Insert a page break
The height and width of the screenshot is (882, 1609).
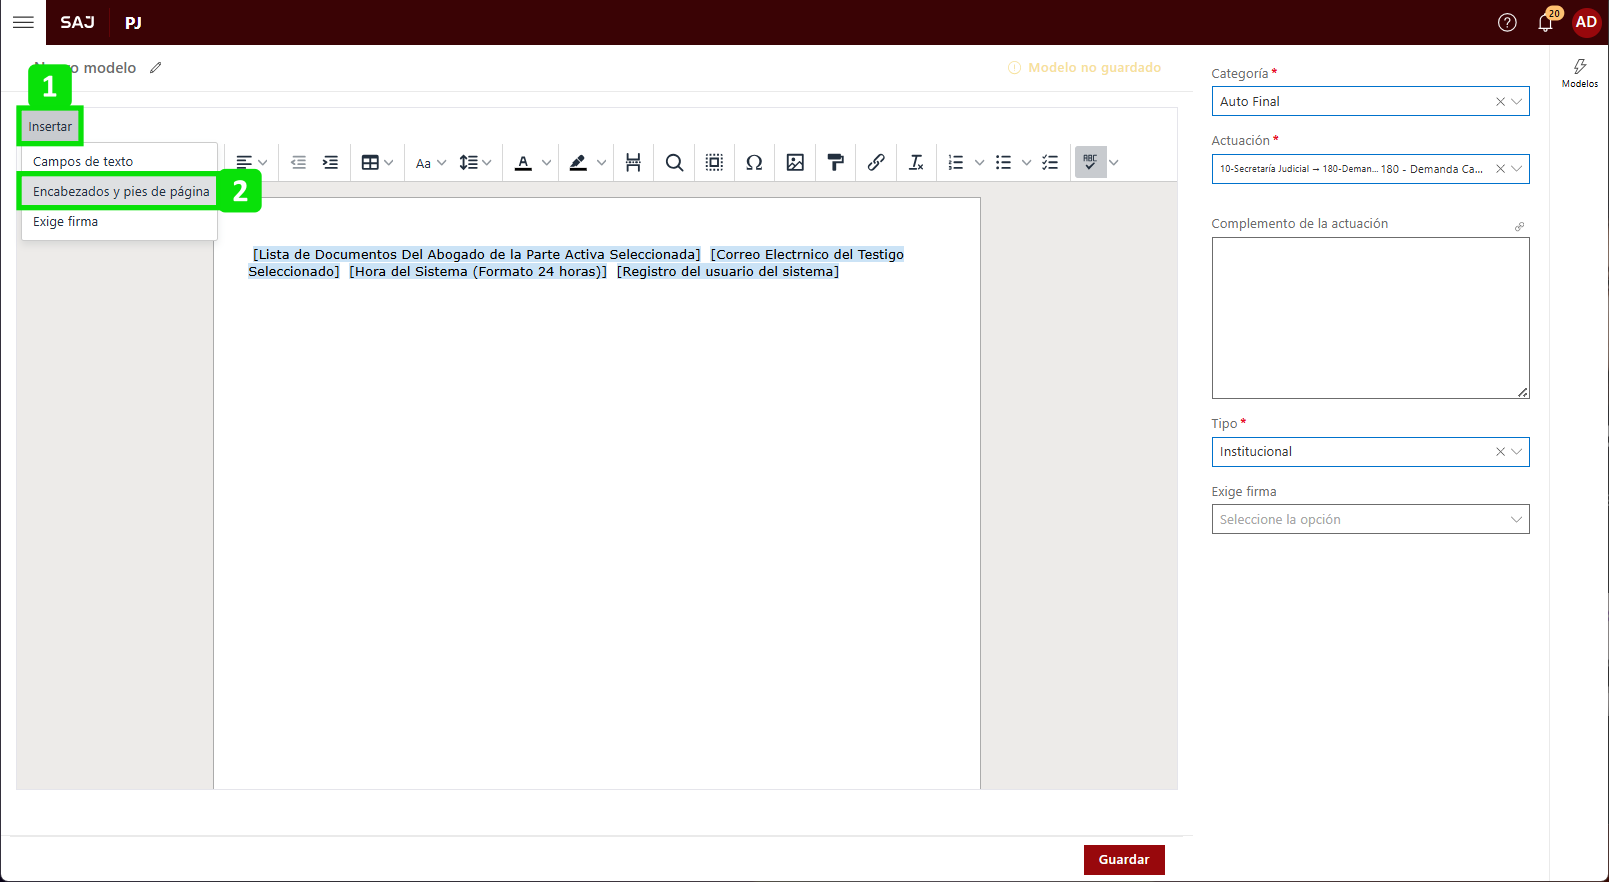click(x=633, y=163)
